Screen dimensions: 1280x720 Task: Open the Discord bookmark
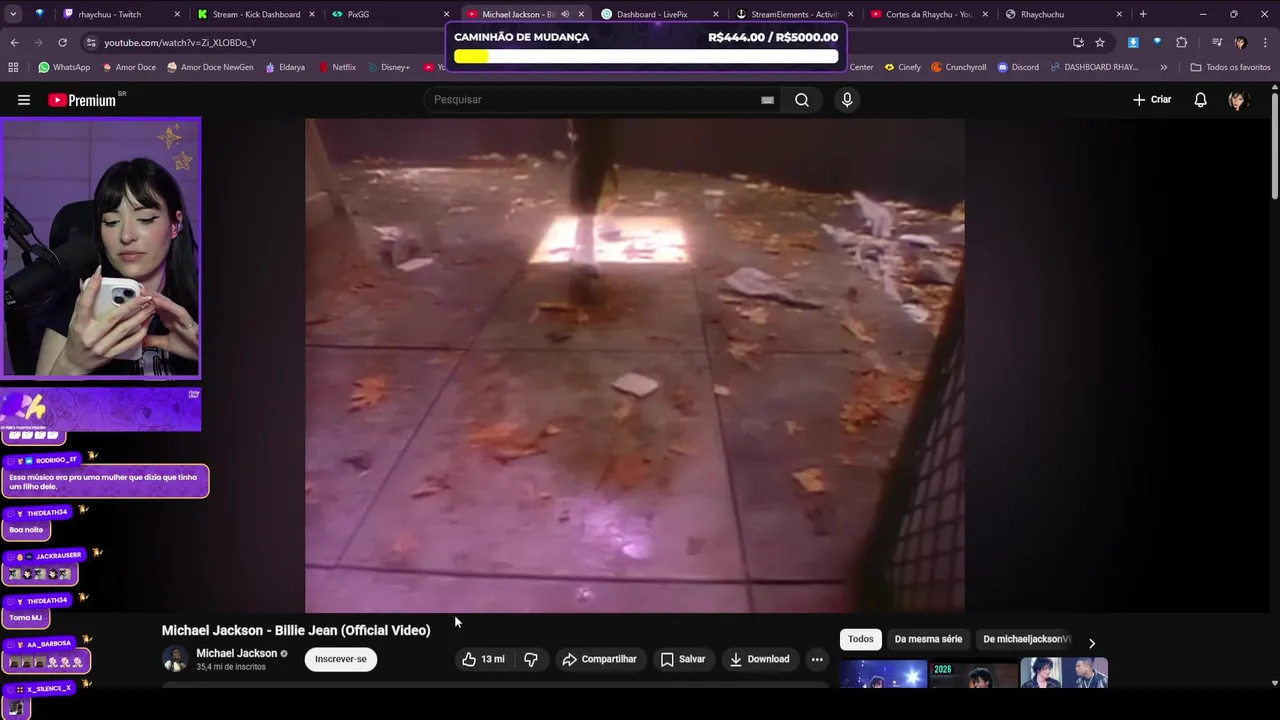pos(1018,67)
